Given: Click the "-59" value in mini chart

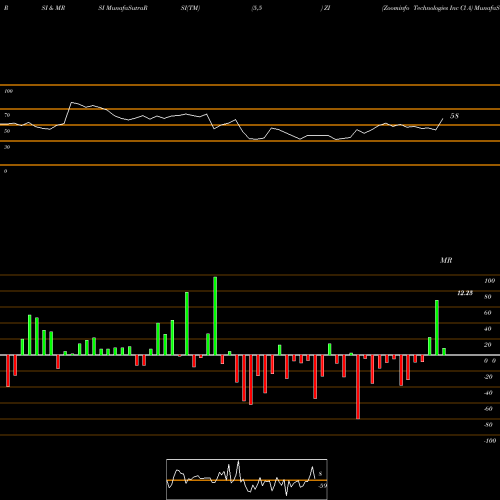Looking at the screenshot, I should [322, 486].
